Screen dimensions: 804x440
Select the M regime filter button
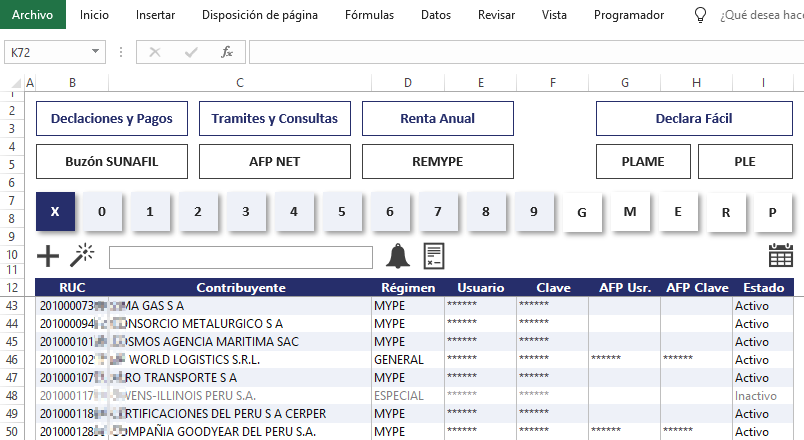click(x=630, y=212)
